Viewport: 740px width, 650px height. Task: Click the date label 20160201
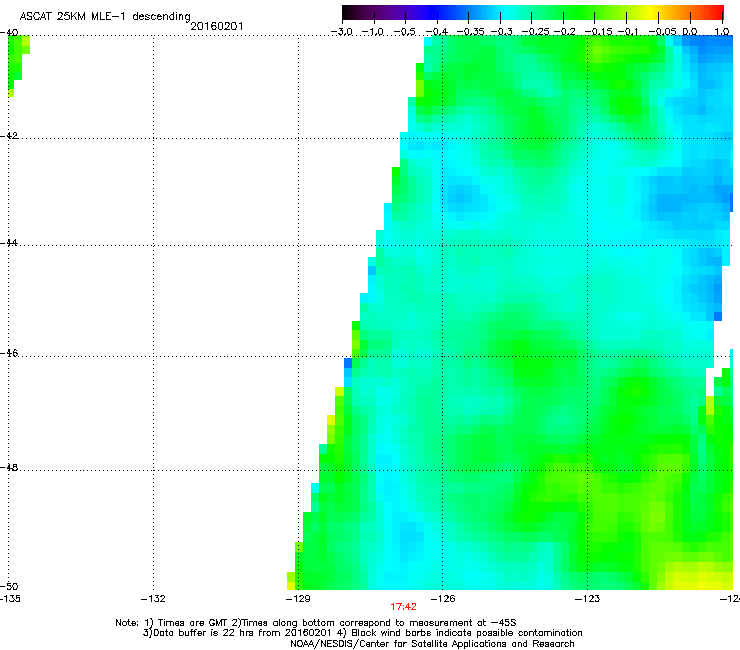pyautogui.click(x=217, y=26)
